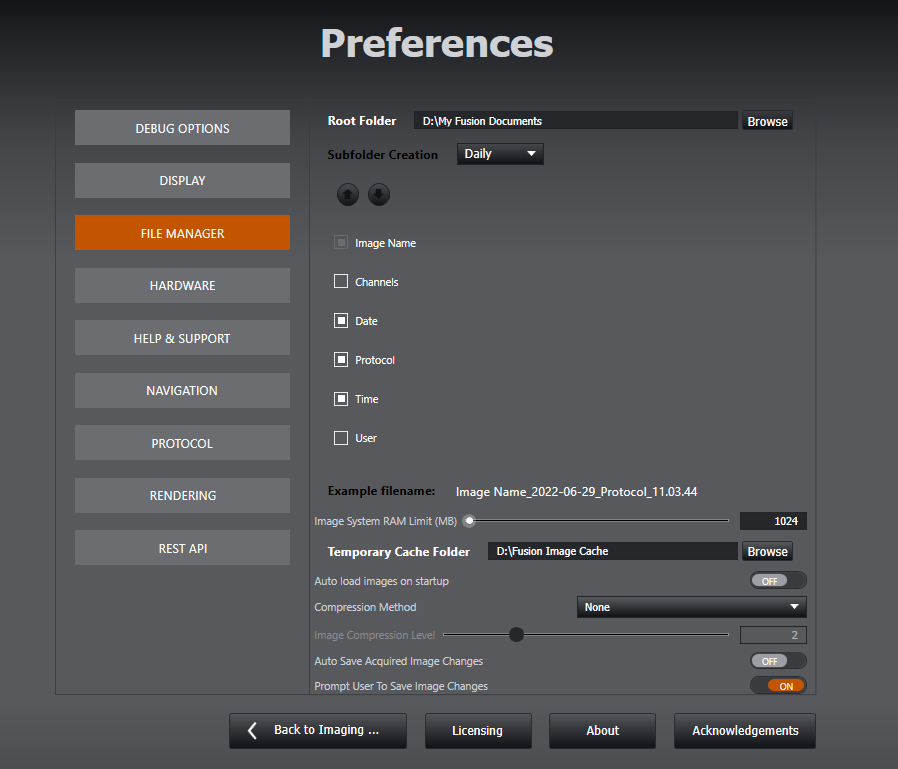This screenshot has width=898, height=769.
Task: Toggle Auto load images on startup
Action: coord(777,581)
